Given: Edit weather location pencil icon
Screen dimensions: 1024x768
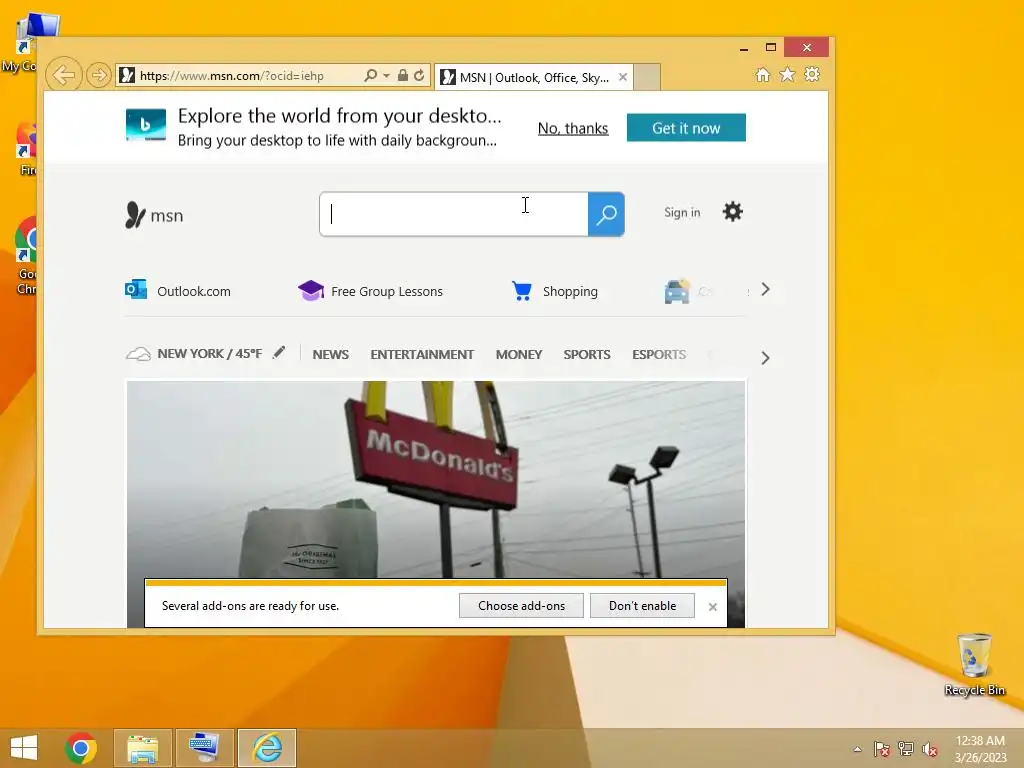Looking at the screenshot, I should (x=279, y=353).
